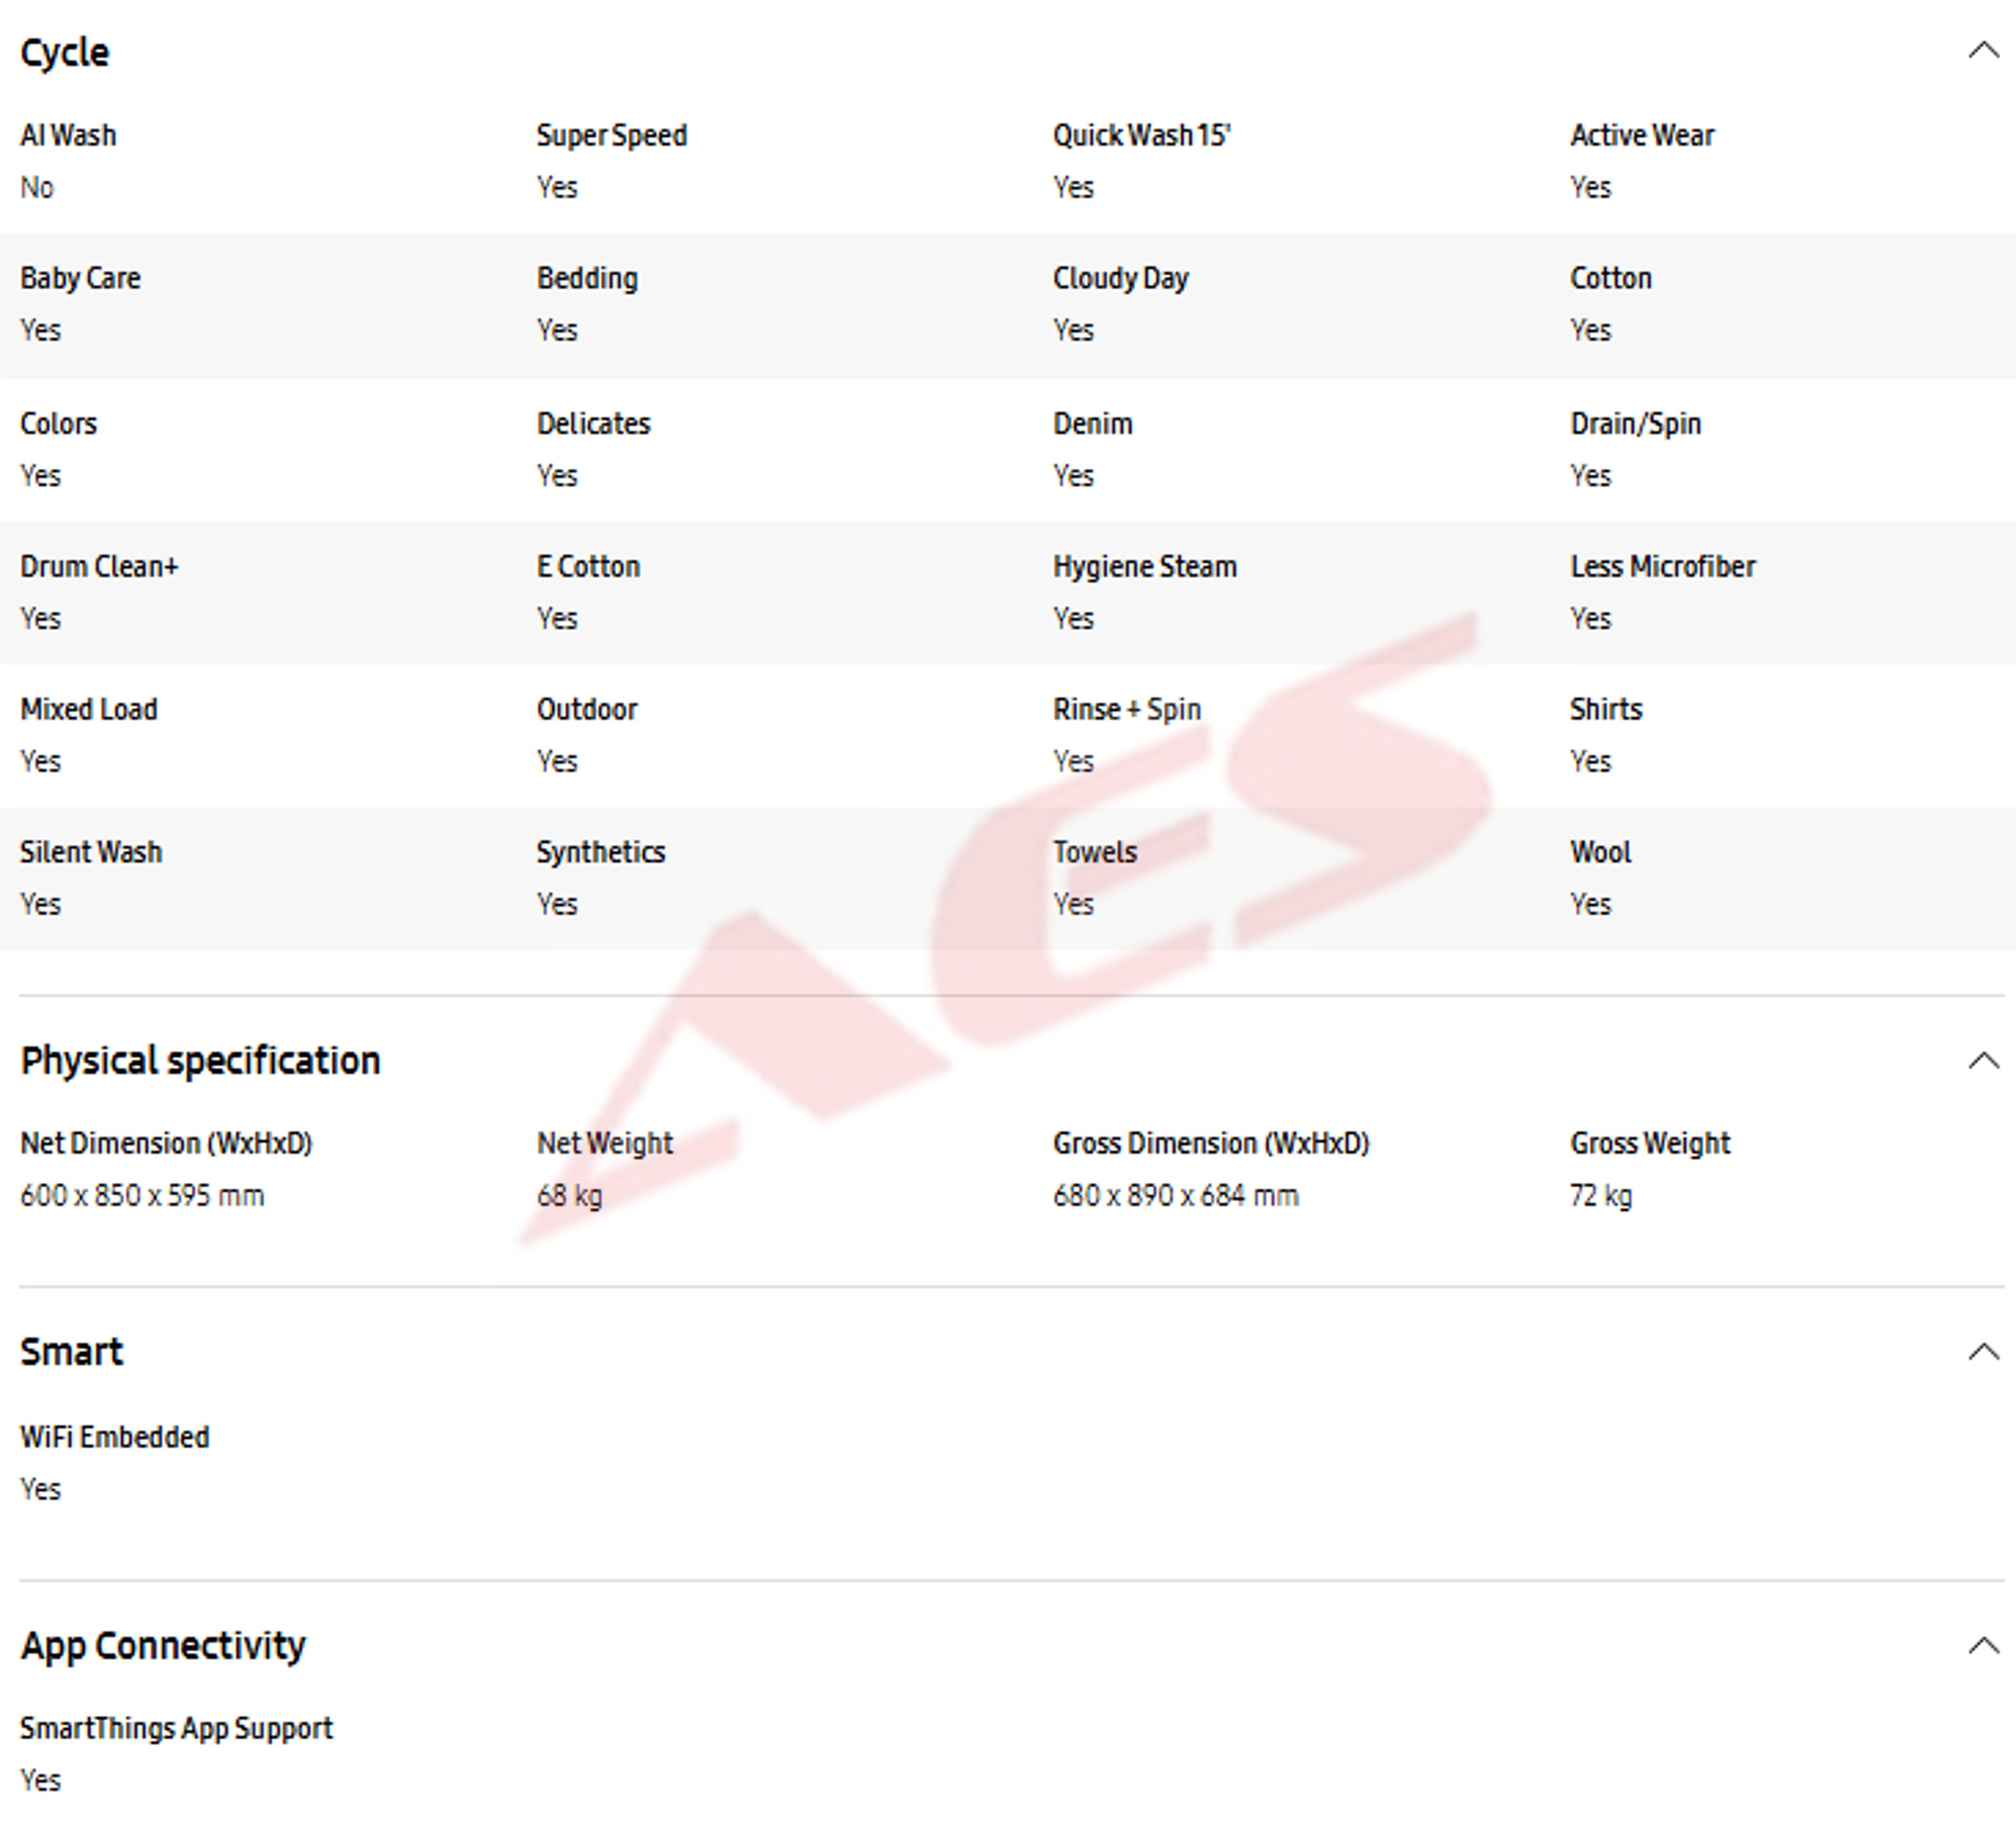Click the Physical specification heading
This screenshot has width=2016, height=1832.
pyautogui.click(x=200, y=1061)
